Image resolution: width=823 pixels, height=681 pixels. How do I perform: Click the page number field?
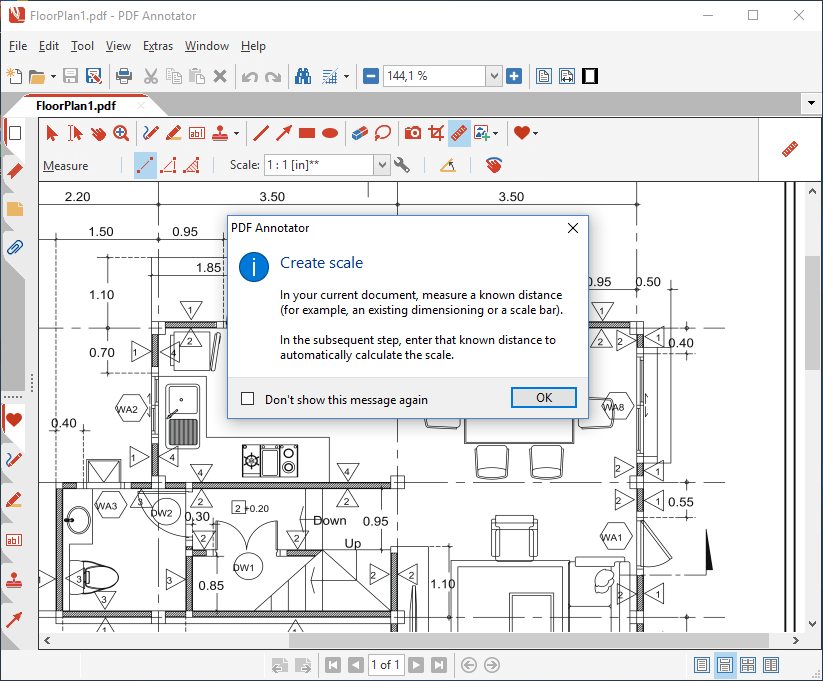[x=385, y=665]
